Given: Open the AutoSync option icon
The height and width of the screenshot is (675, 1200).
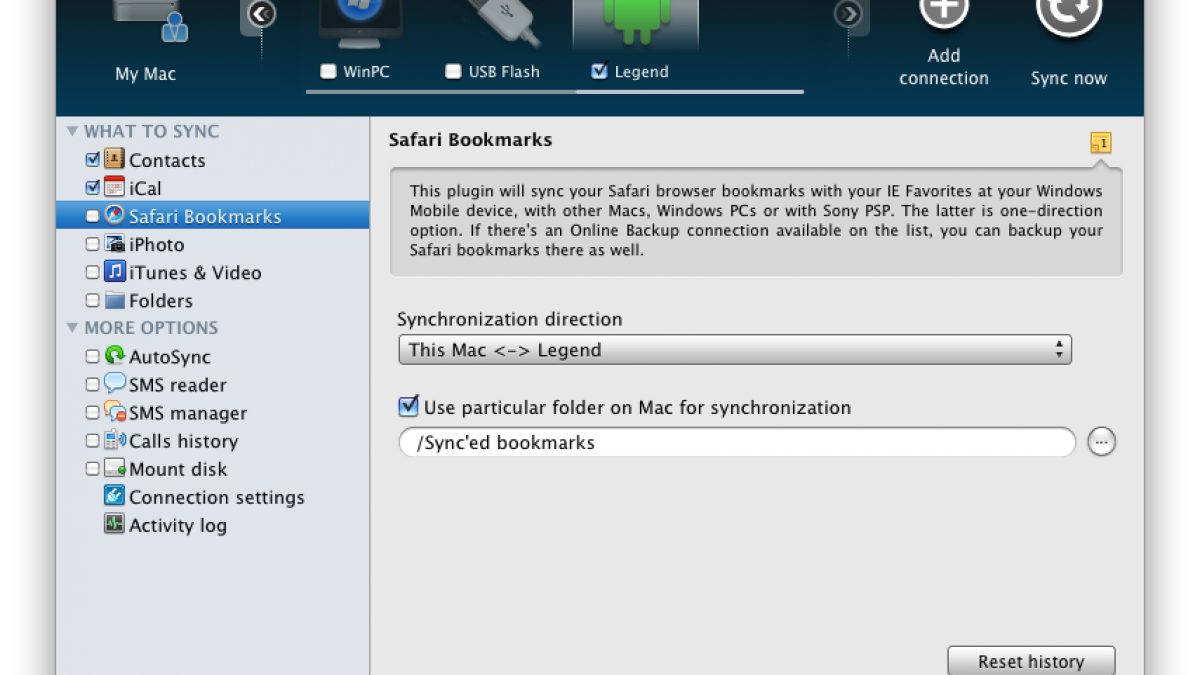Looking at the screenshot, I should (115, 357).
